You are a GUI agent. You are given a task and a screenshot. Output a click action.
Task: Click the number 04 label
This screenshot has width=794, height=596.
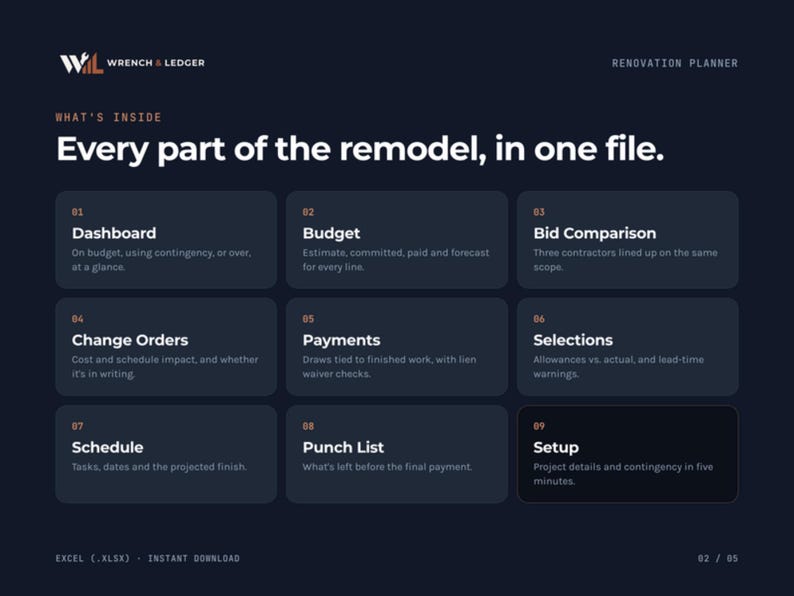77,319
